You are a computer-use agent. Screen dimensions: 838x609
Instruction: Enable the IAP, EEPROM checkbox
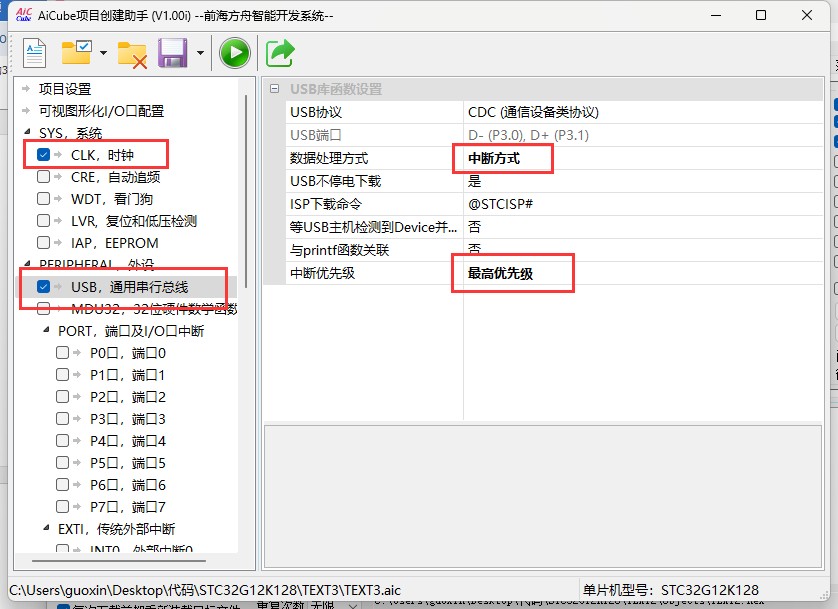click(x=43, y=243)
